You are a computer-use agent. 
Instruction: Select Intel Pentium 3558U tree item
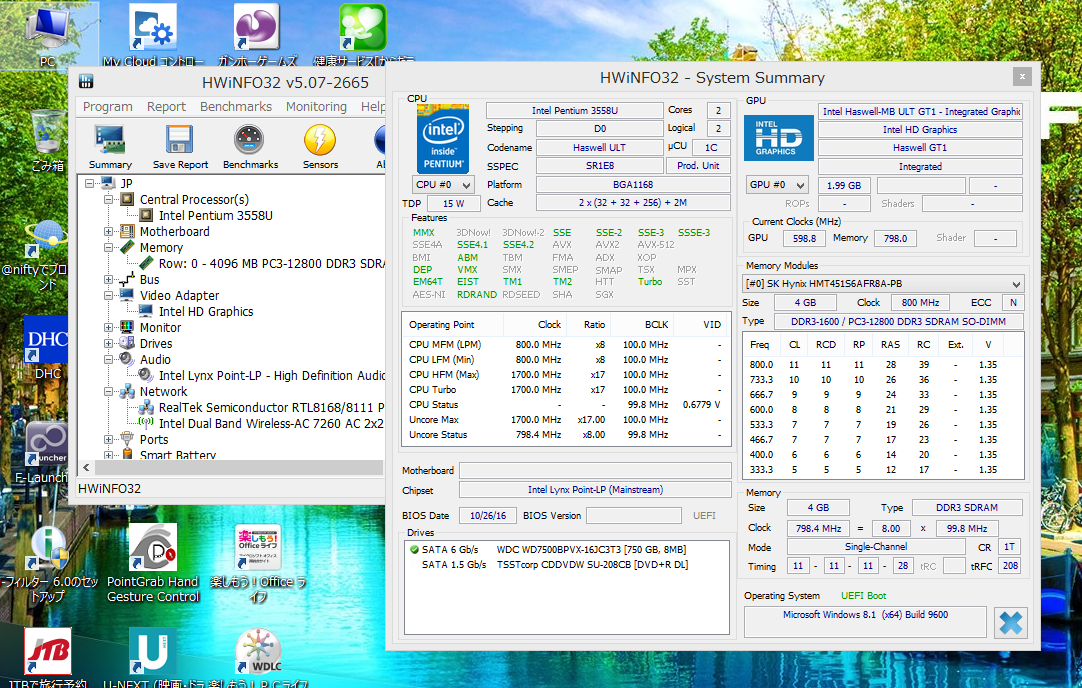point(215,215)
